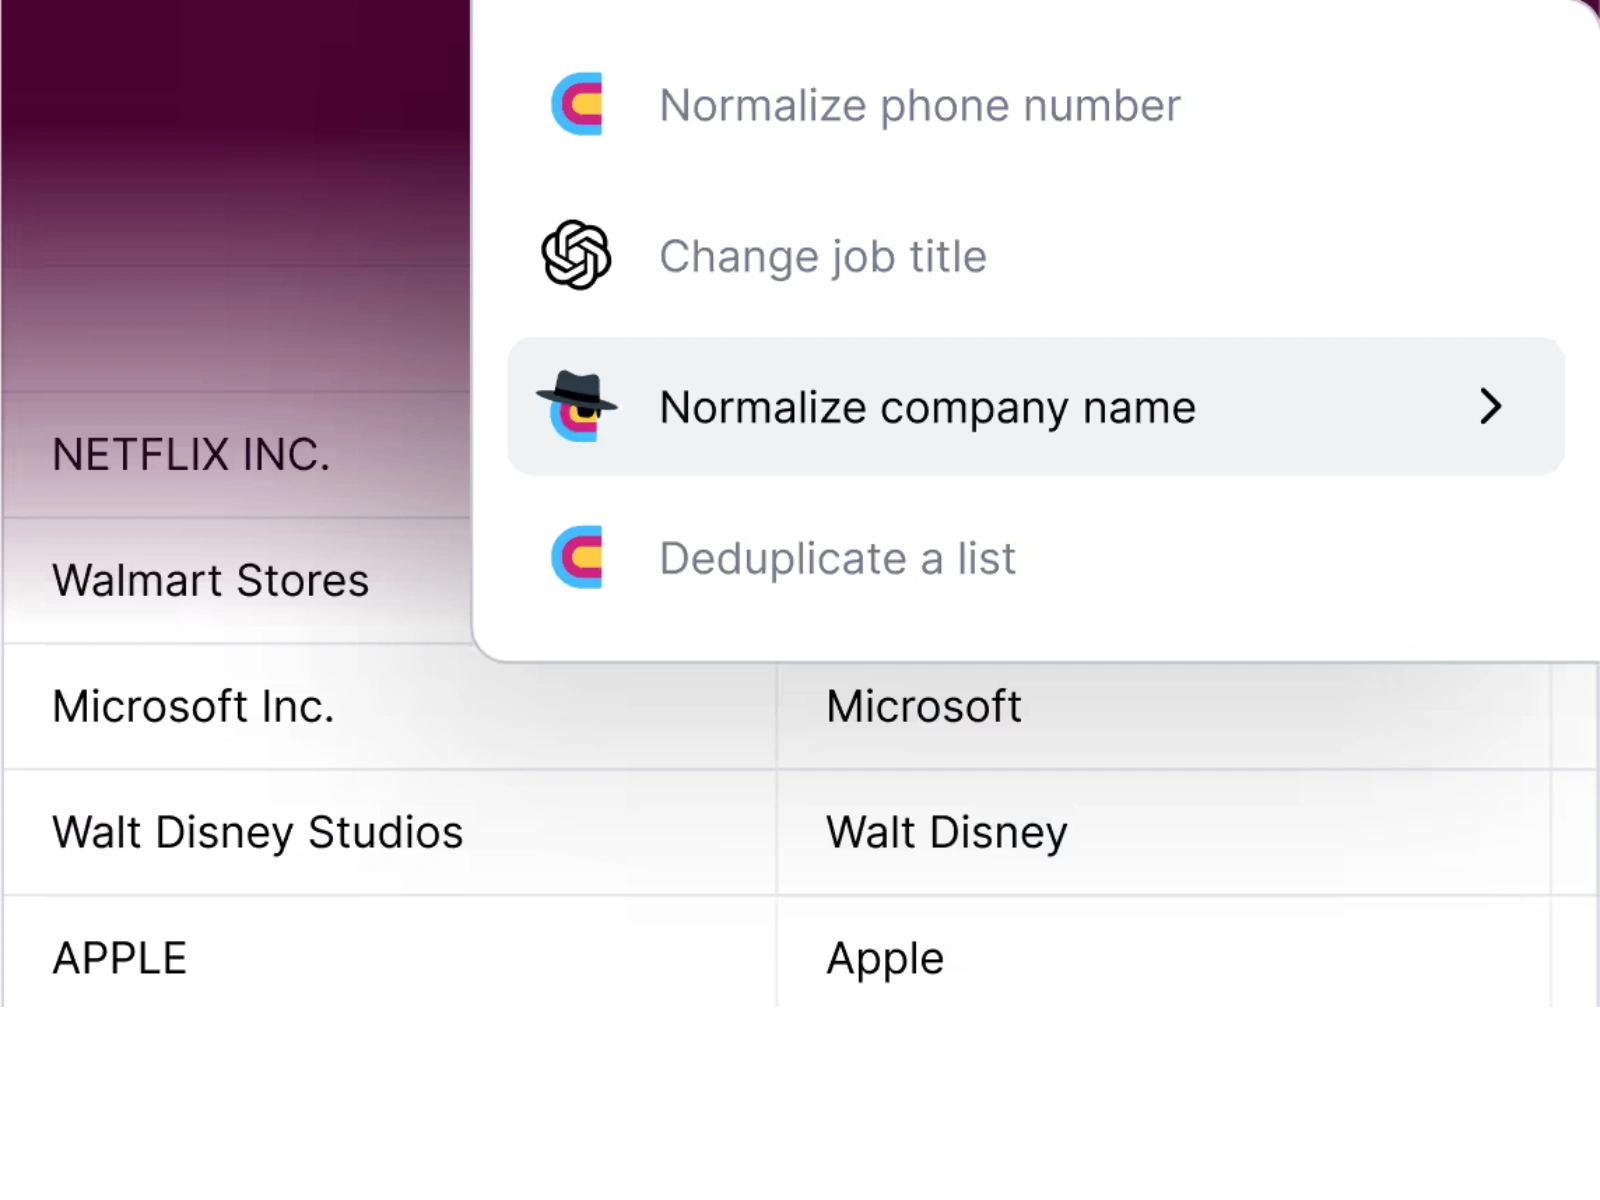Click the Clay icon beside Deduplicate a list
This screenshot has height=1200, width=1600.
point(577,557)
